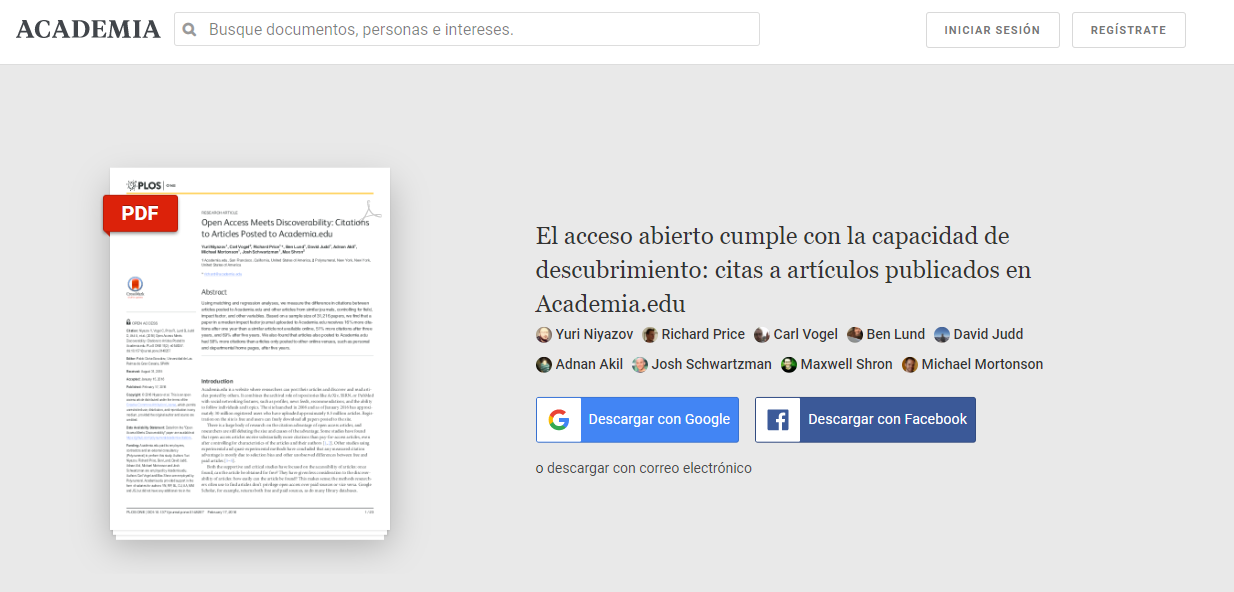Click the red PDF badge
Image resolution: width=1234 pixels, height=592 pixels.
point(140,213)
